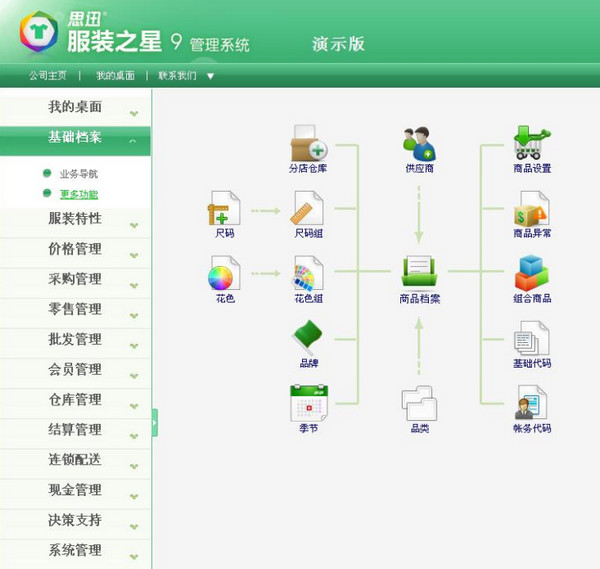Click the 商品设置 shopping cart icon

[532, 143]
